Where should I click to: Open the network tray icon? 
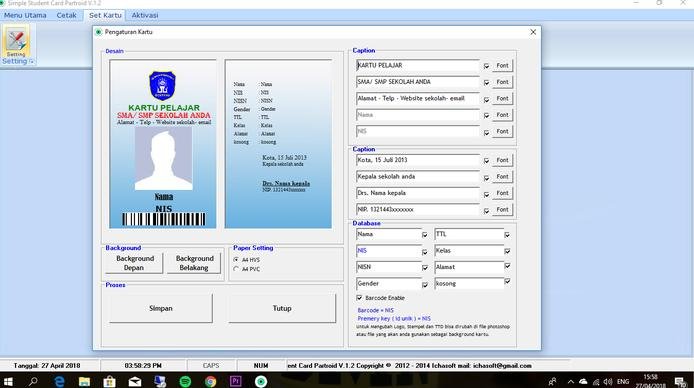click(x=596, y=381)
